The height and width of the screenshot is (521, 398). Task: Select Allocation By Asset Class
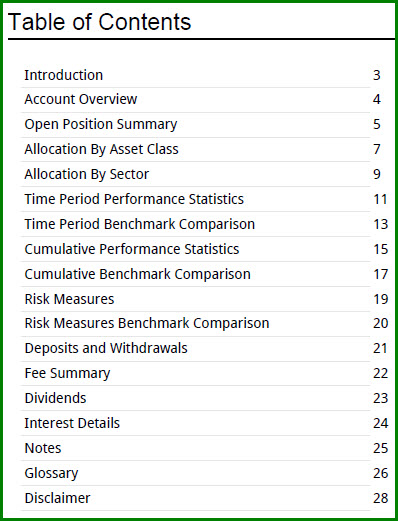click(x=101, y=149)
